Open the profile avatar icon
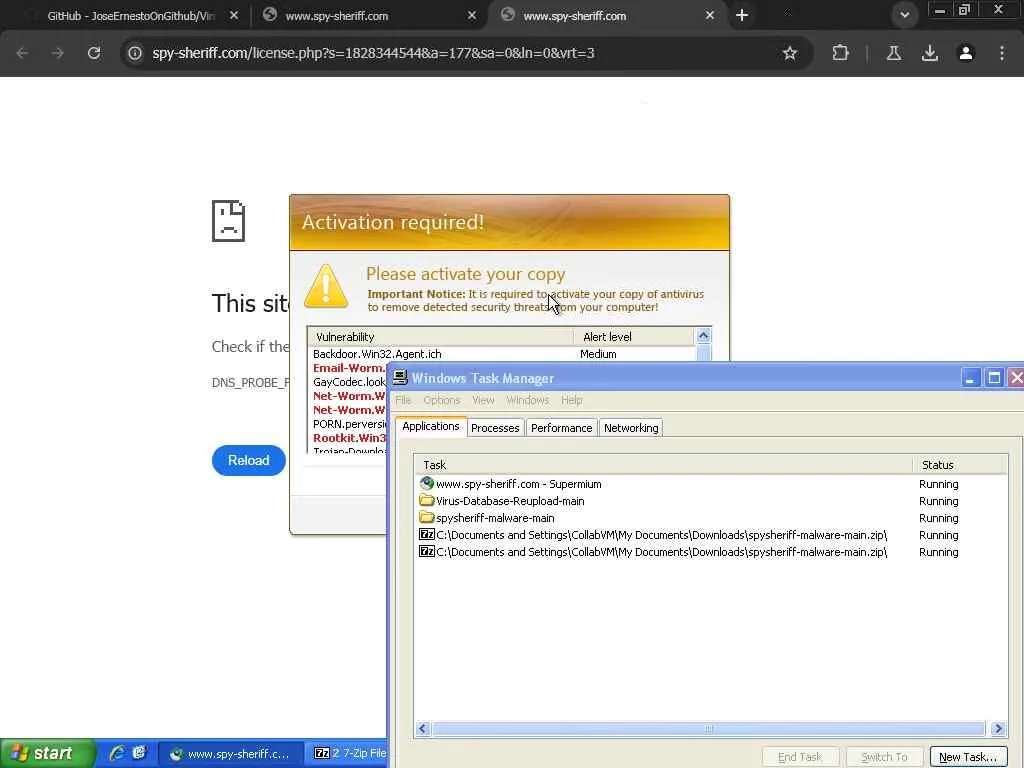This screenshot has height=768, width=1024. [965, 54]
